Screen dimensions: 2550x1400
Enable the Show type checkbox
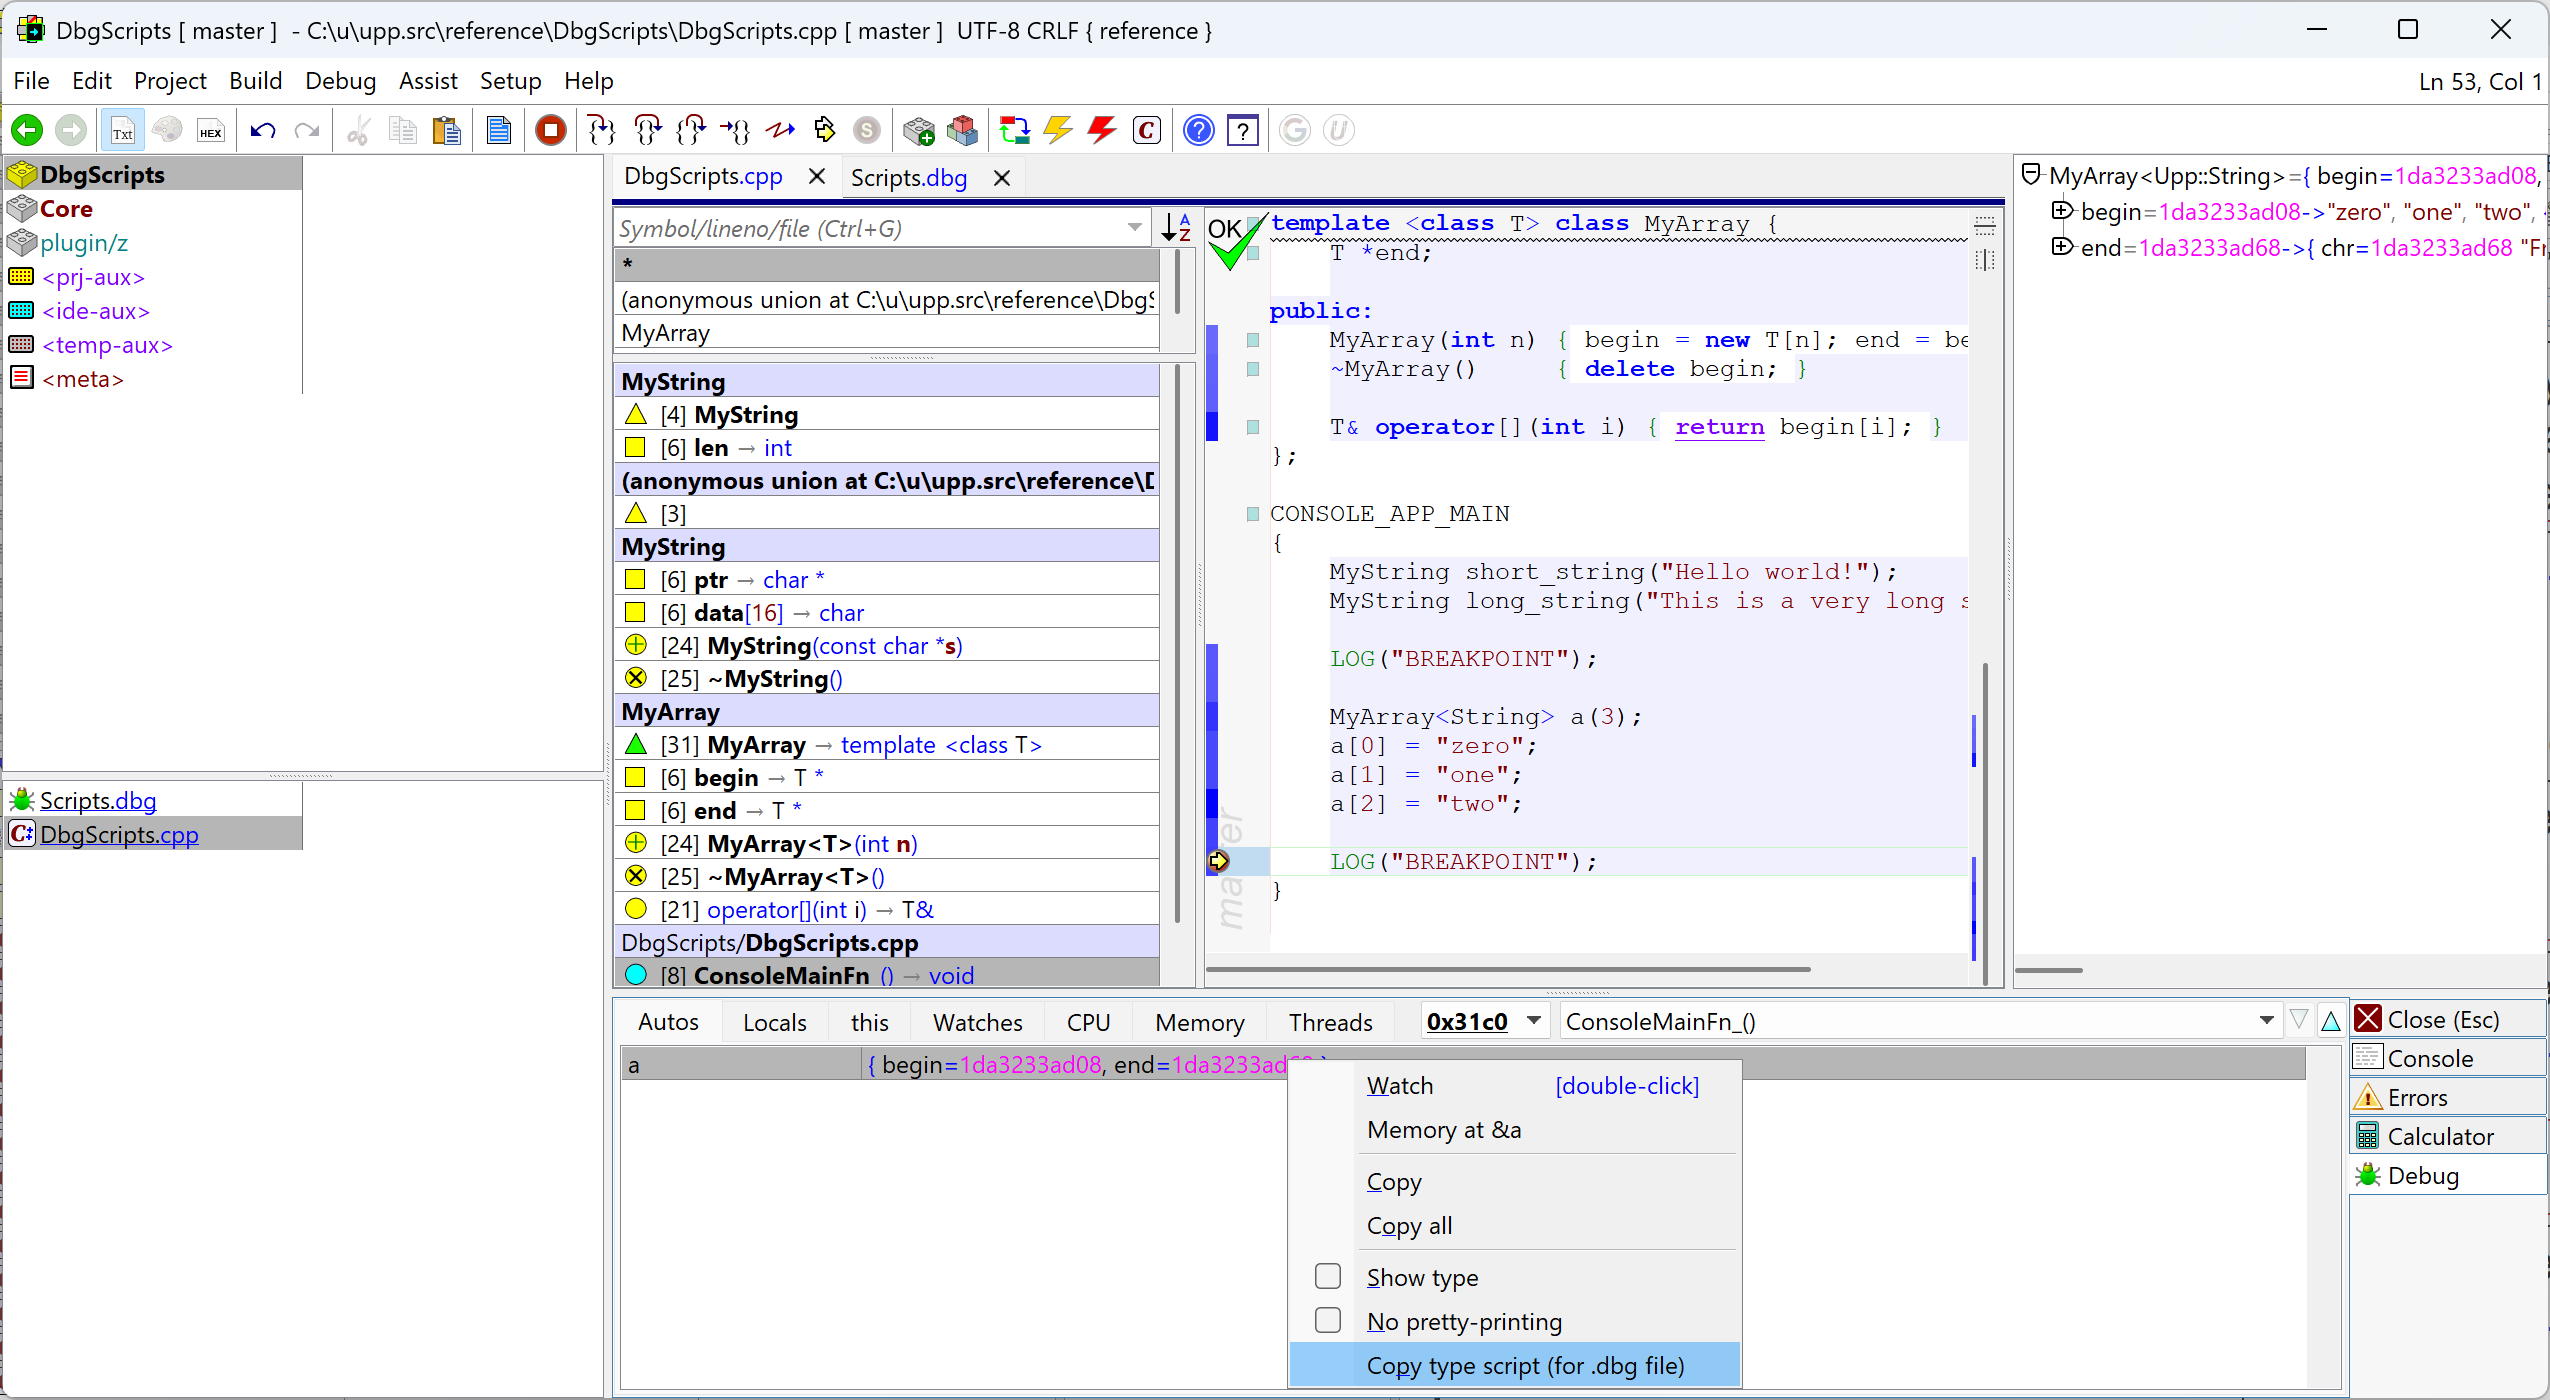pos(1328,1276)
